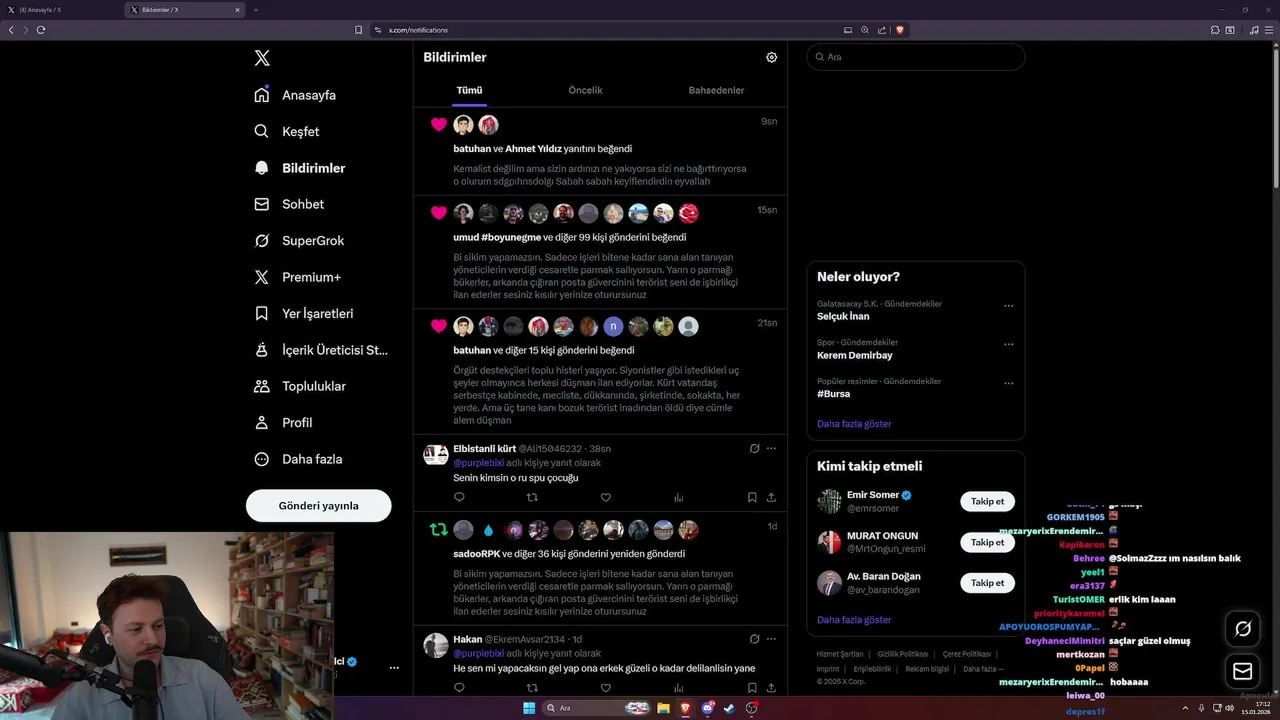Image resolution: width=1280 pixels, height=720 pixels.
Task: Open Grok icon on Hakan's post
Action: click(754, 638)
